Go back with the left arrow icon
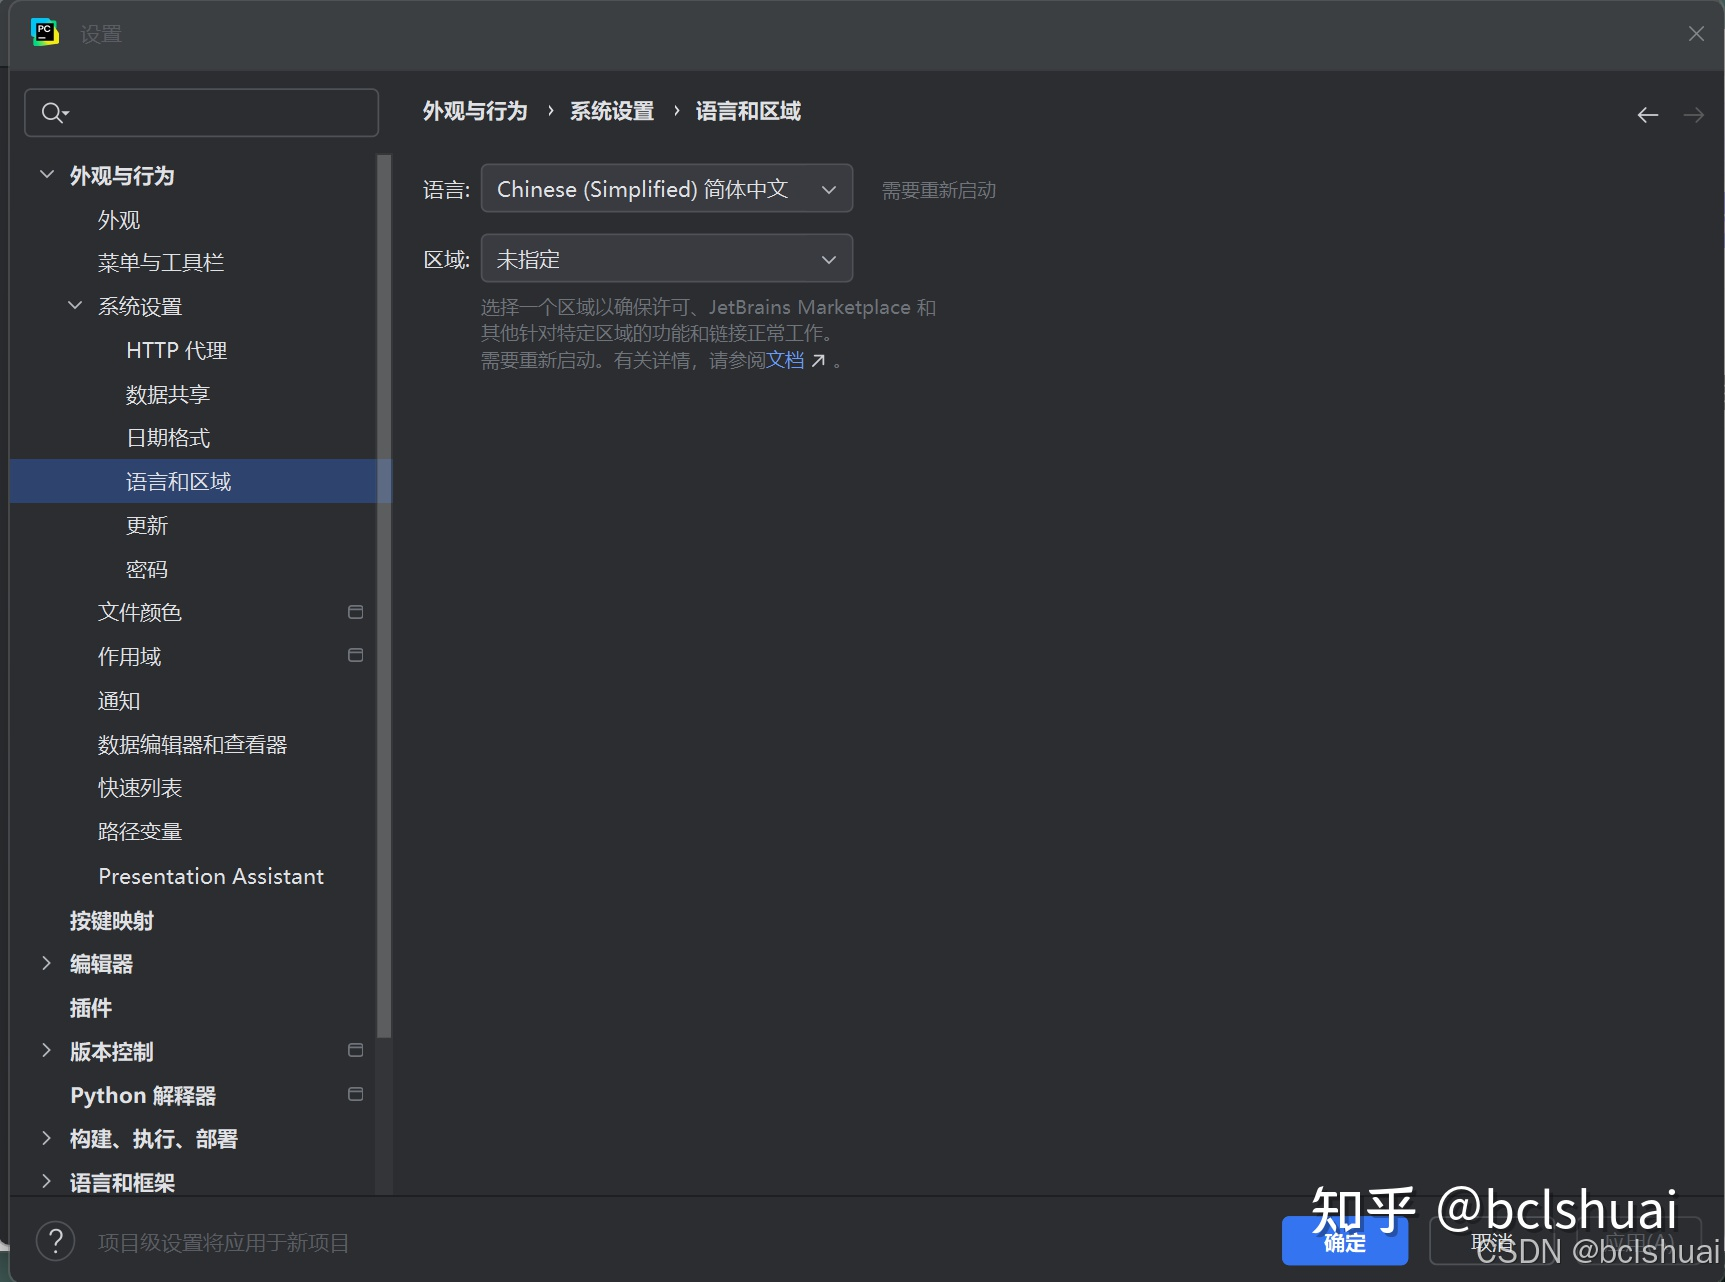Screen dimensions: 1725x1282 [x=1647, y=116]
